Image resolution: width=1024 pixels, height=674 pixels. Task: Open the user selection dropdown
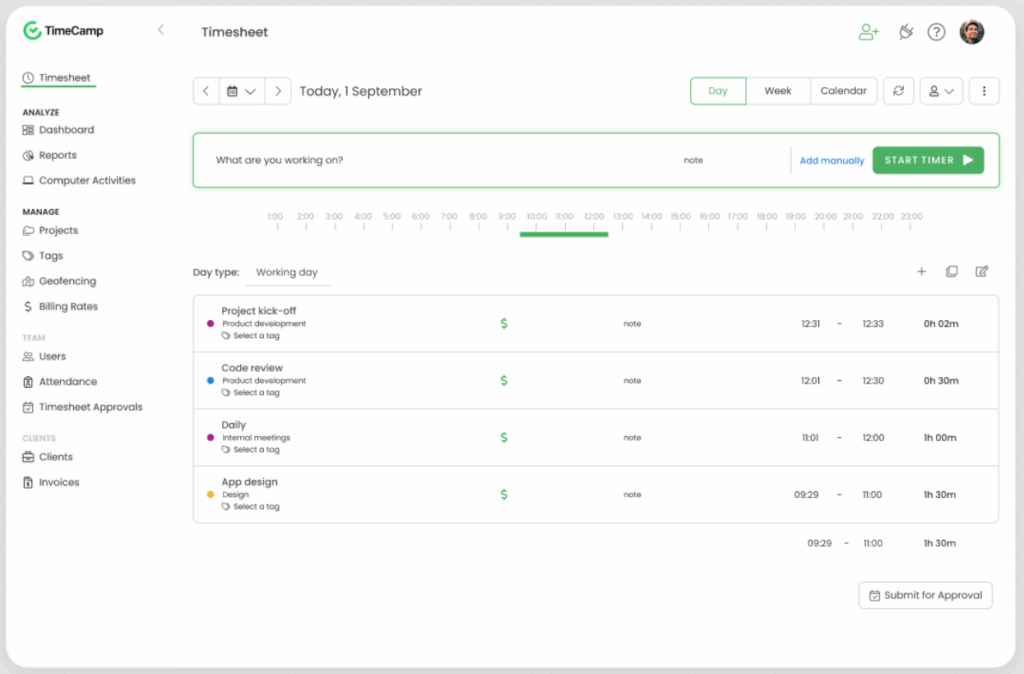[941, 91]
